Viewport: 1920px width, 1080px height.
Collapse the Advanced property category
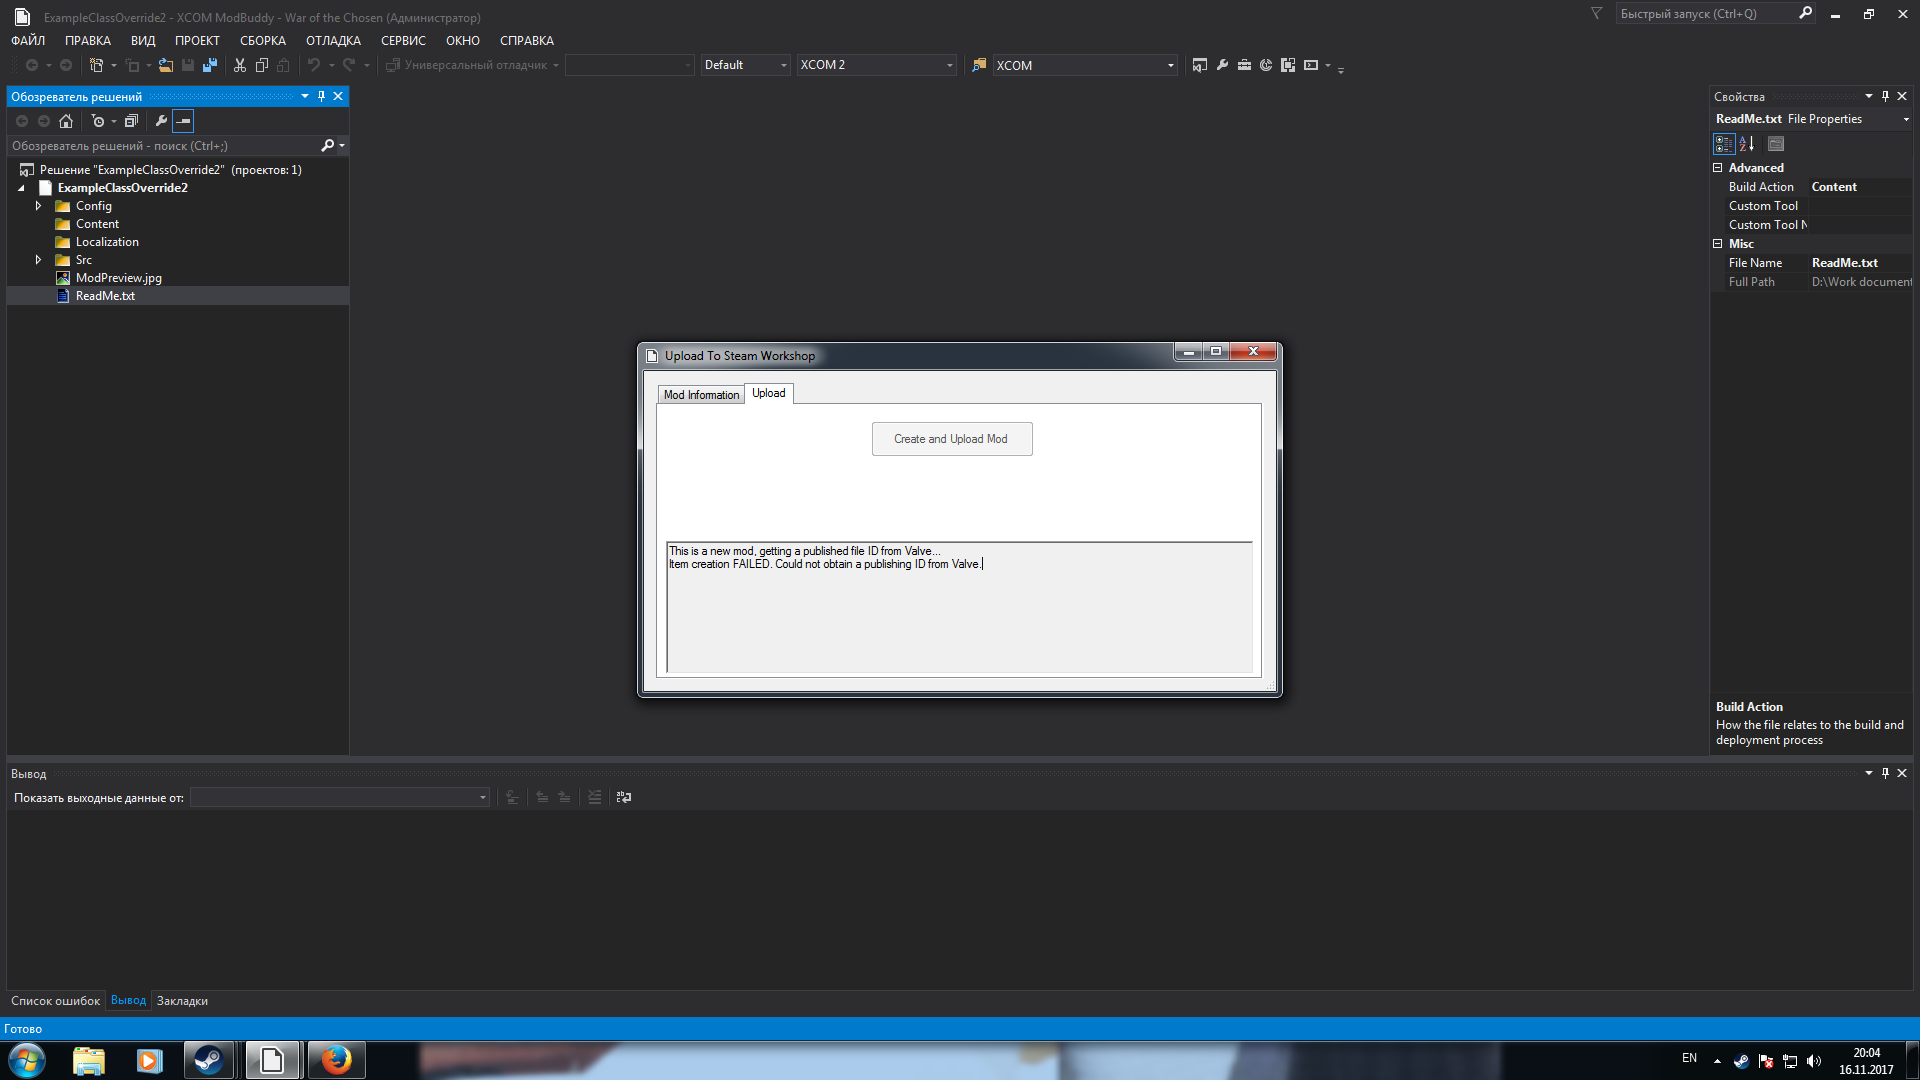click(1718, 168)
